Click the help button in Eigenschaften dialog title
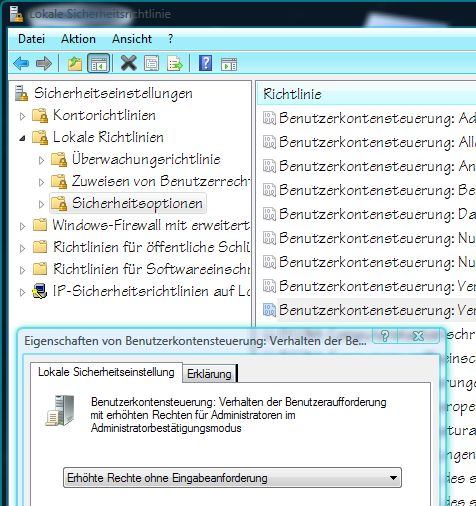Screen dimensions: 476x506 coord(385,335)
